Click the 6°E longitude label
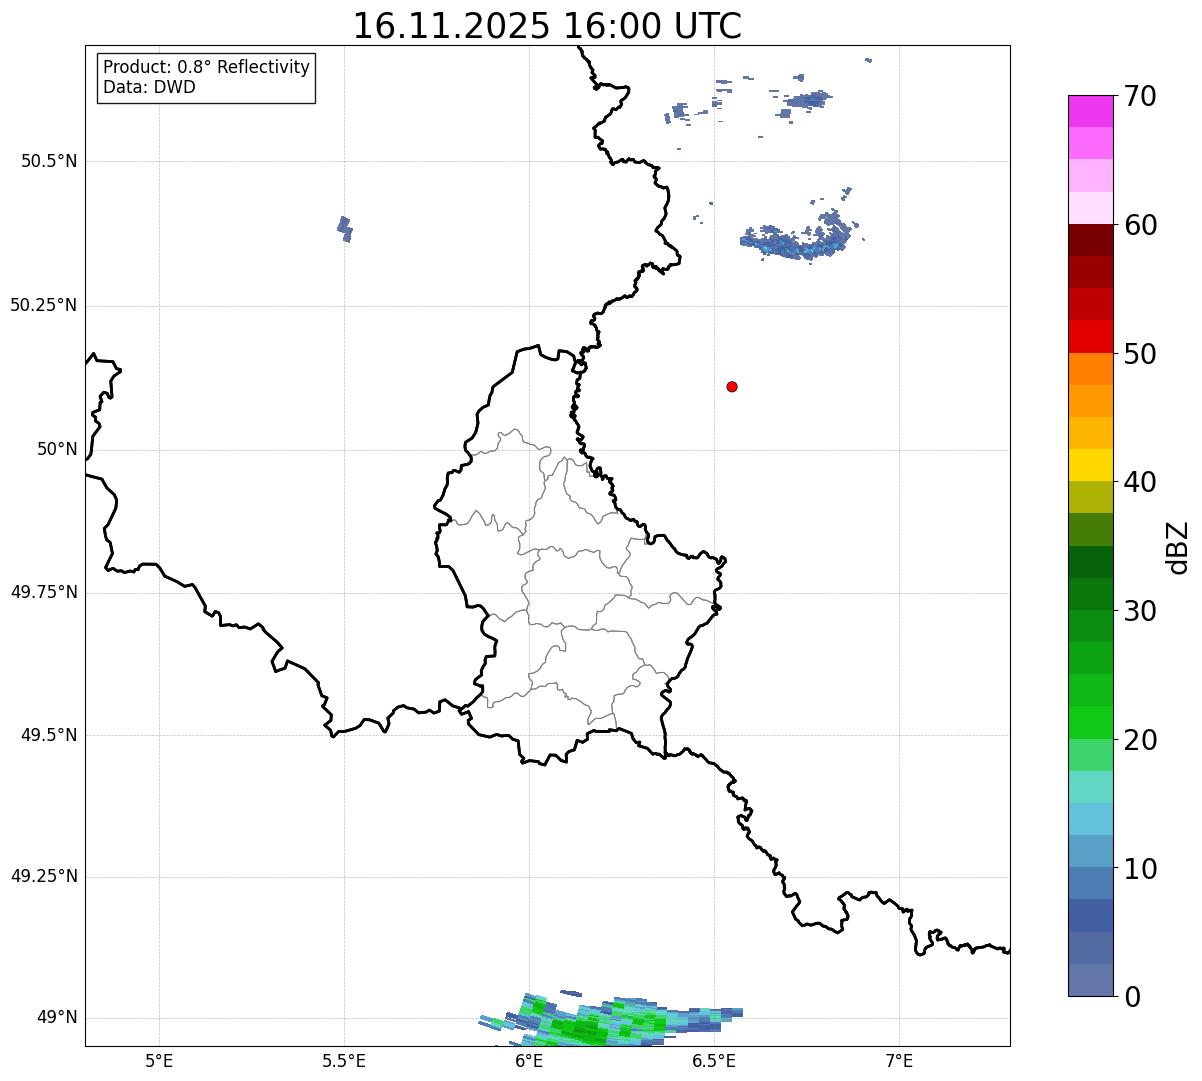The image size is (1202, 1081). click(x=529, y=1060)
